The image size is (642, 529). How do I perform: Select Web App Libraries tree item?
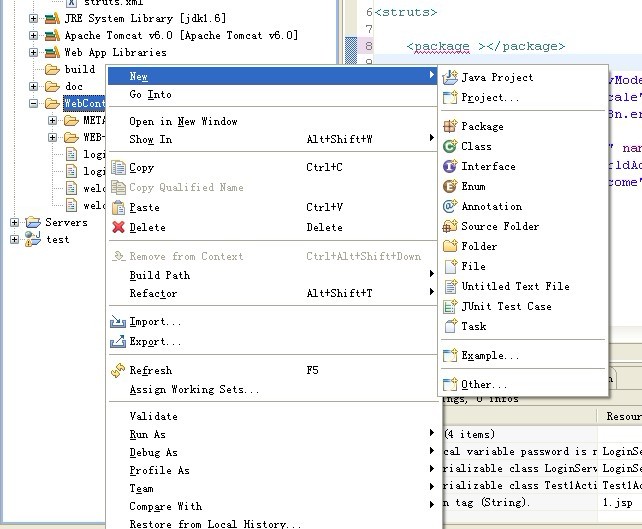point(115,52)
